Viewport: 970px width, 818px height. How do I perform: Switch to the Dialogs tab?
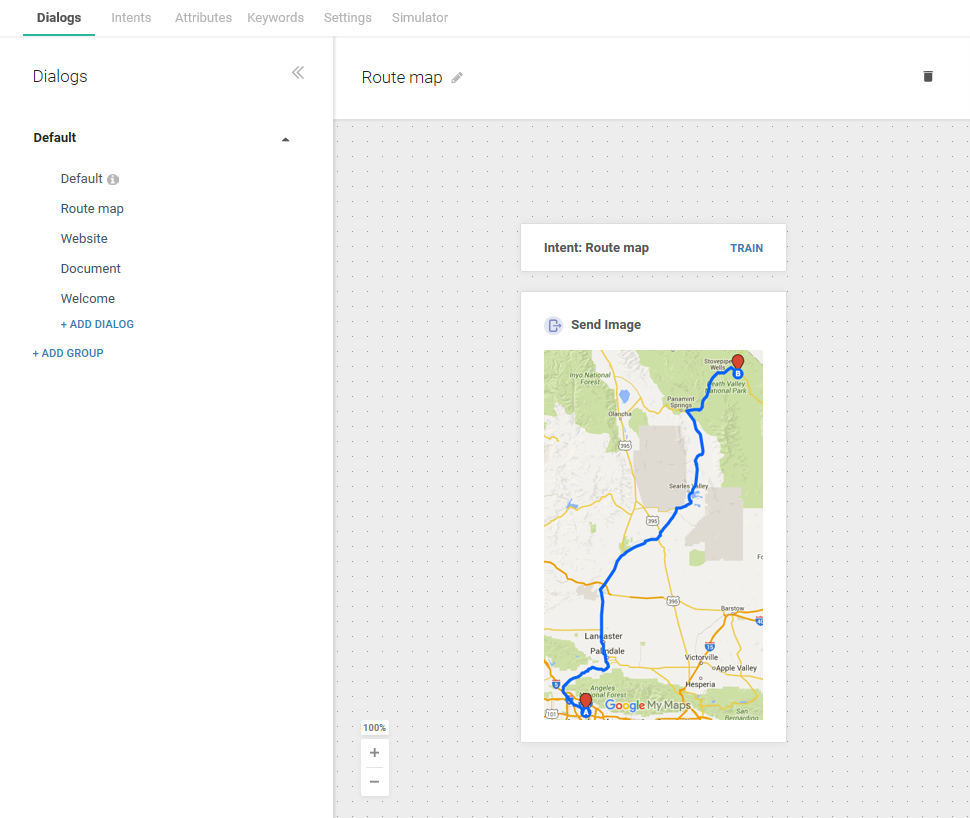(59, 18)
